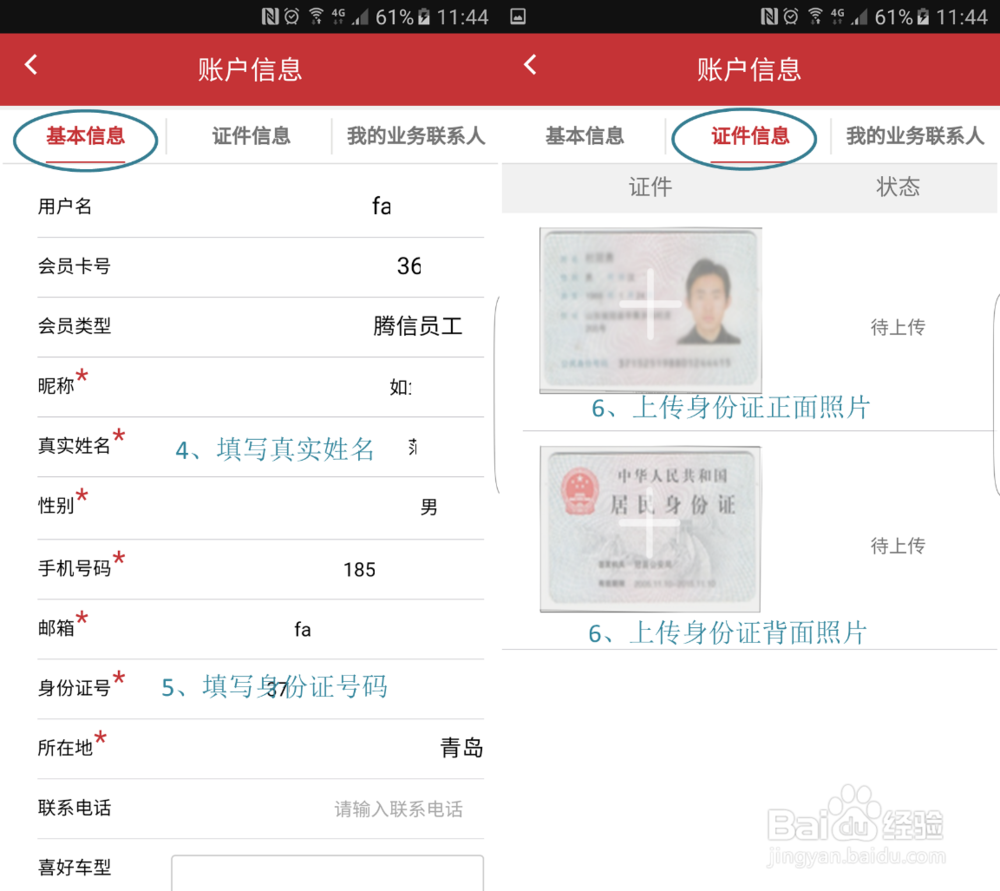
Task: Click the 4G network indicator
Action: click(x=336, y=14)
